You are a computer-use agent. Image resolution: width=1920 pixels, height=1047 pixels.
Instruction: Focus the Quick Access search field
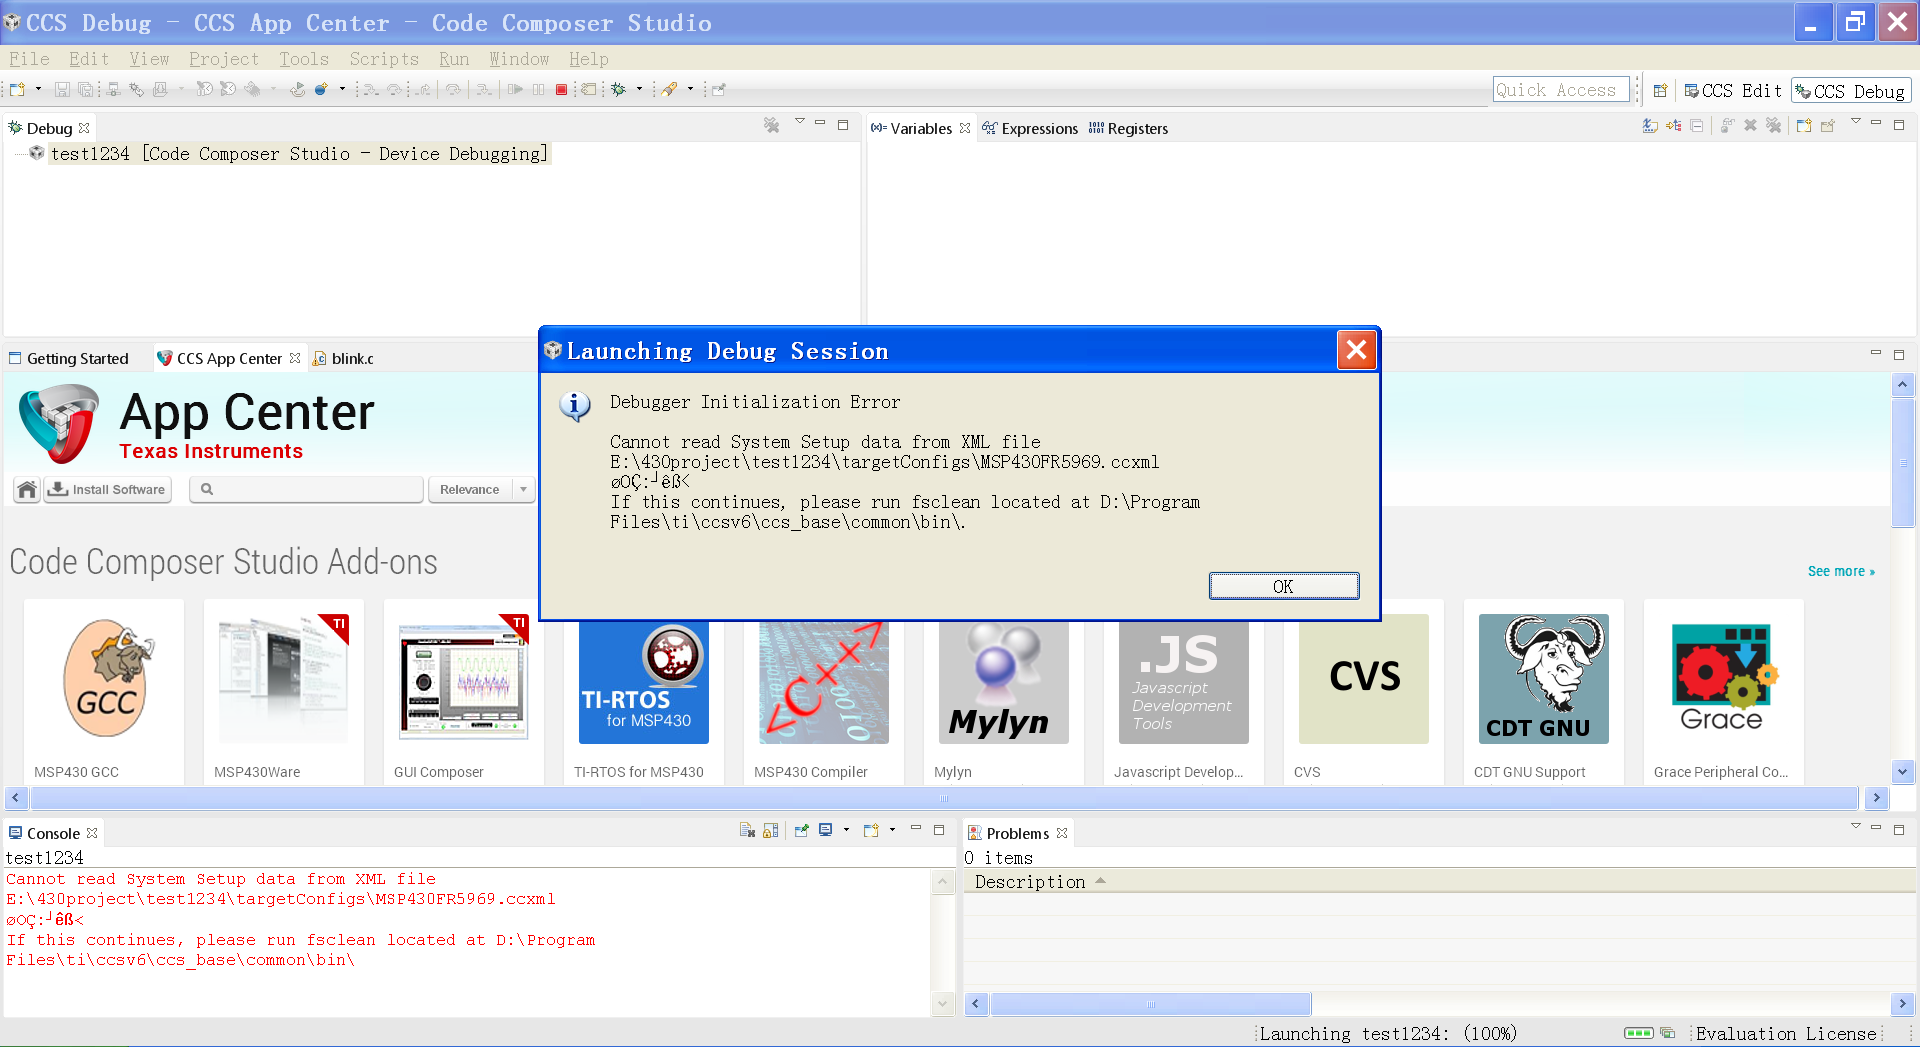(x=1561, y=90)
